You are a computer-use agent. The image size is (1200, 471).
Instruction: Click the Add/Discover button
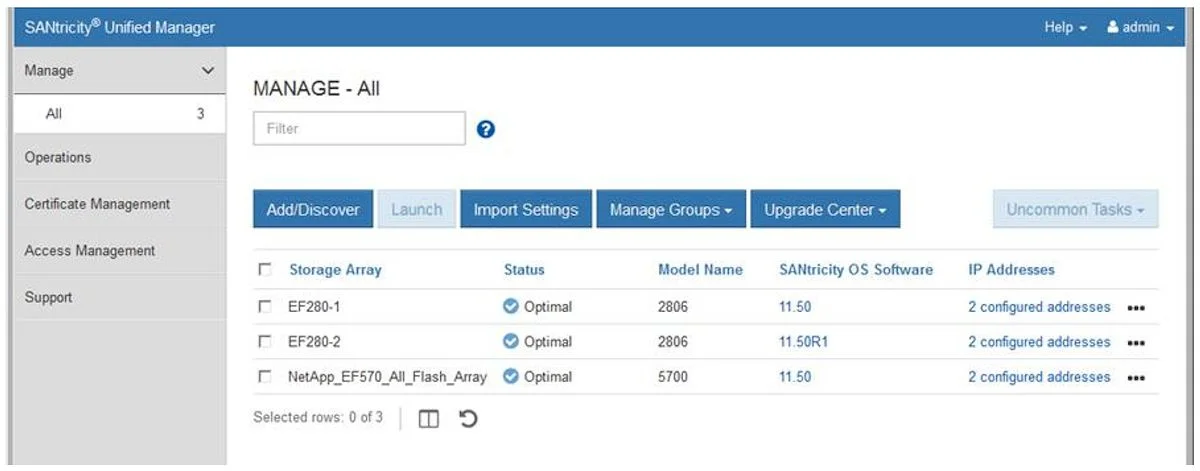(x=313, y=210)
